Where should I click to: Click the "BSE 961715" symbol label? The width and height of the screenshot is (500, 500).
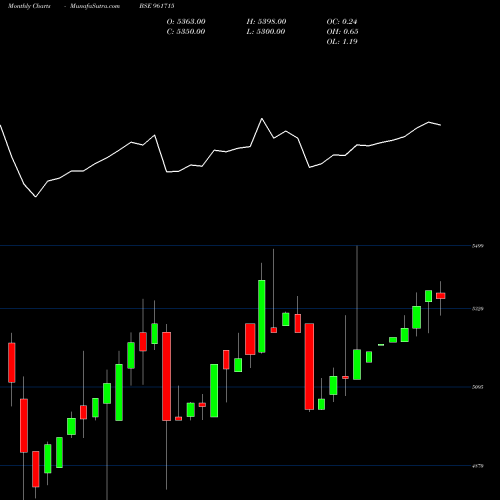pyautogui.click(x=157, y=6)
